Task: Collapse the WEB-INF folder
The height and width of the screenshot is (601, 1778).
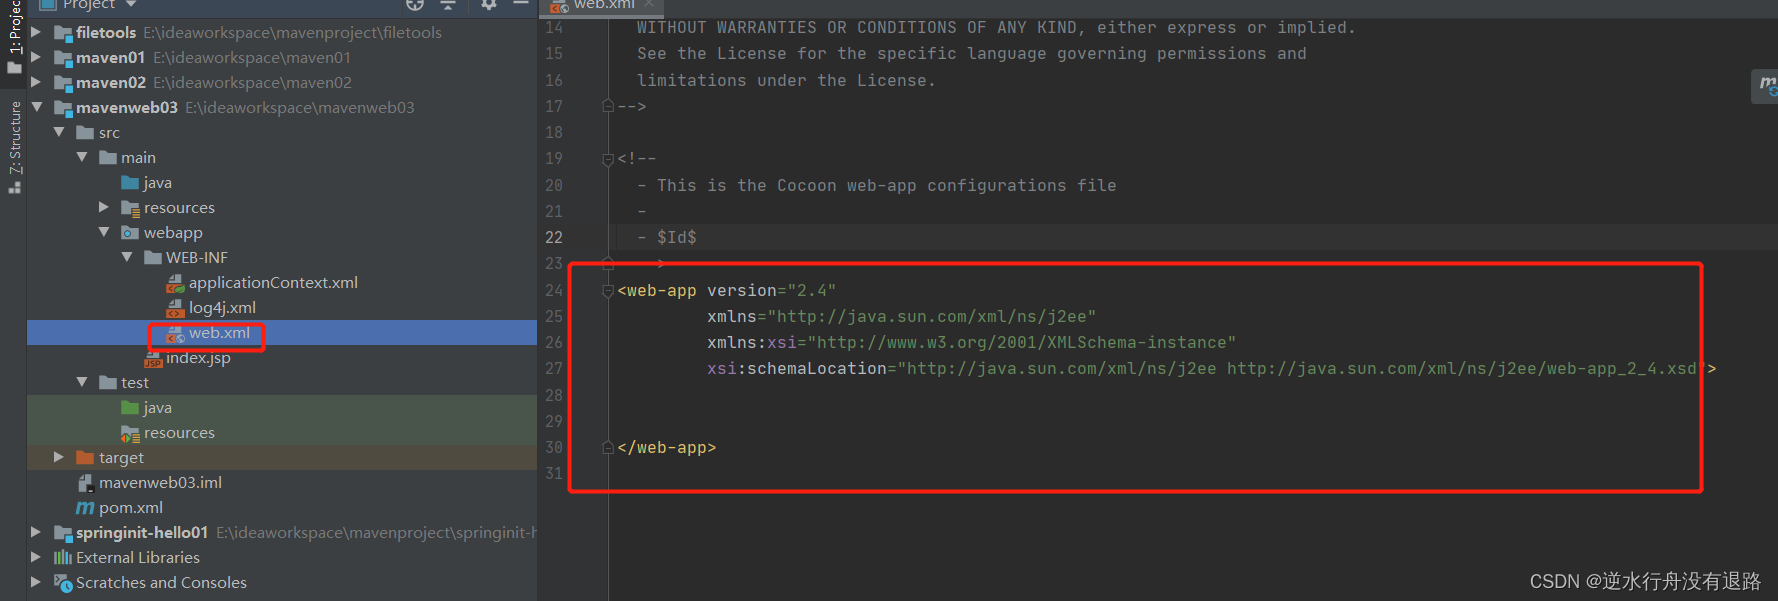Action: (127, 257)
